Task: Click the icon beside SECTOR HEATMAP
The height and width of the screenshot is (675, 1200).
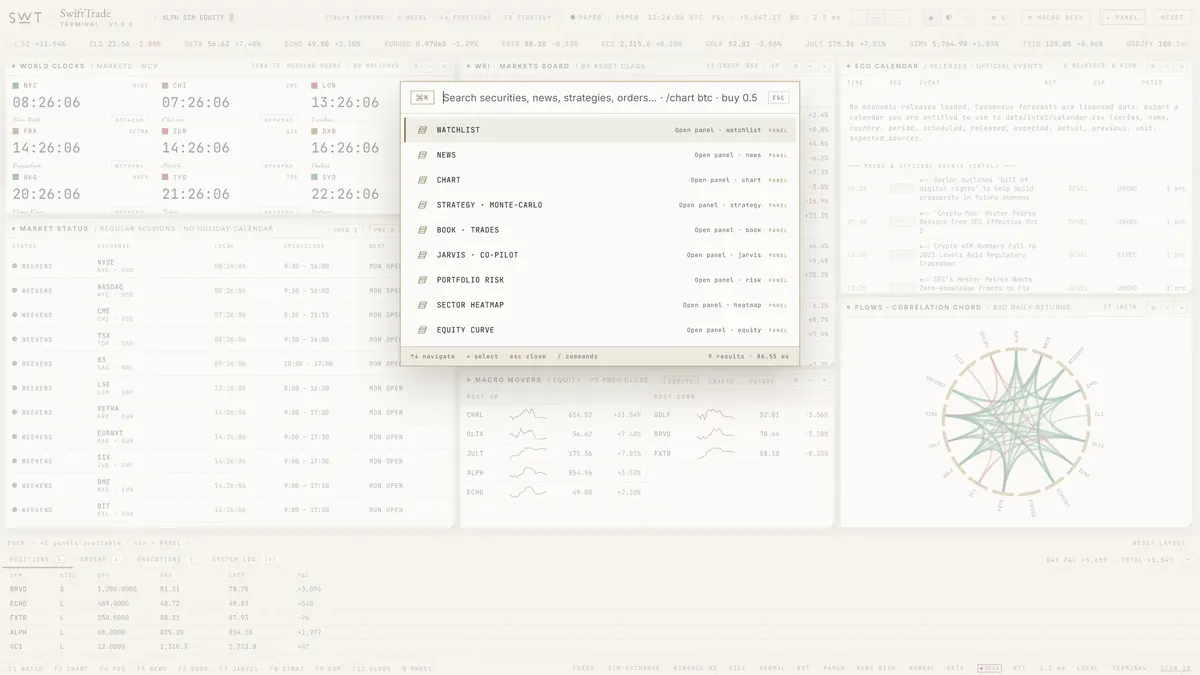Action: click(x=422, y=305)
